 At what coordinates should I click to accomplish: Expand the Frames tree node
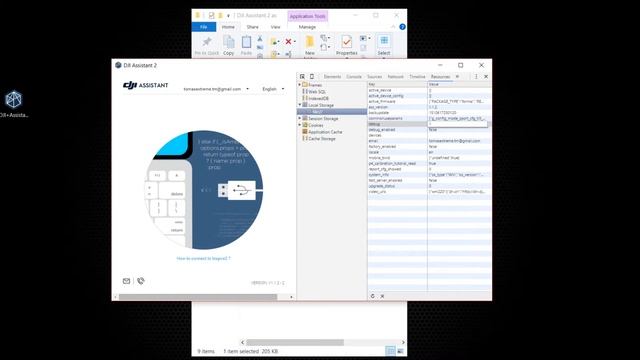point(300,85)
